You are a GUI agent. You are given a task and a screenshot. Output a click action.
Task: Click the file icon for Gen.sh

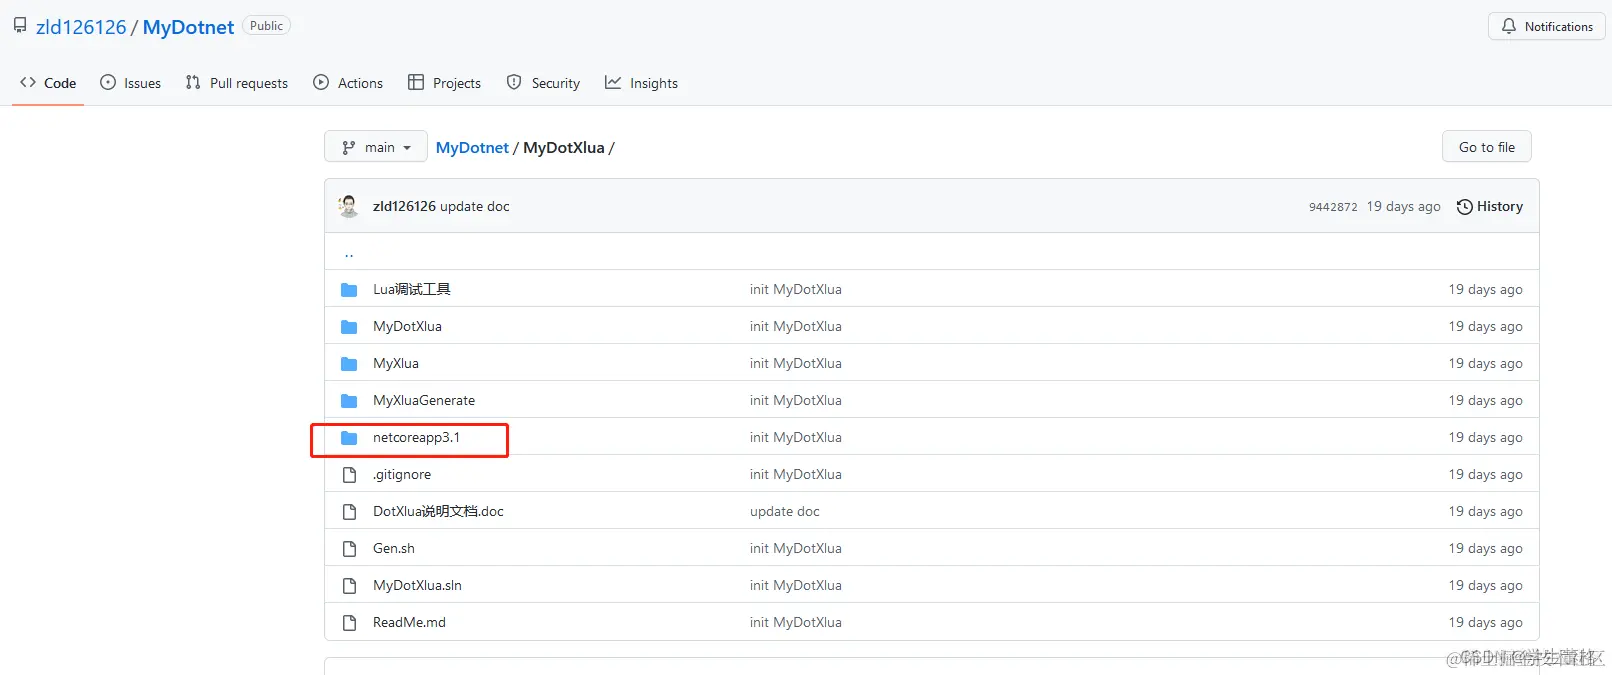(349, 549)
